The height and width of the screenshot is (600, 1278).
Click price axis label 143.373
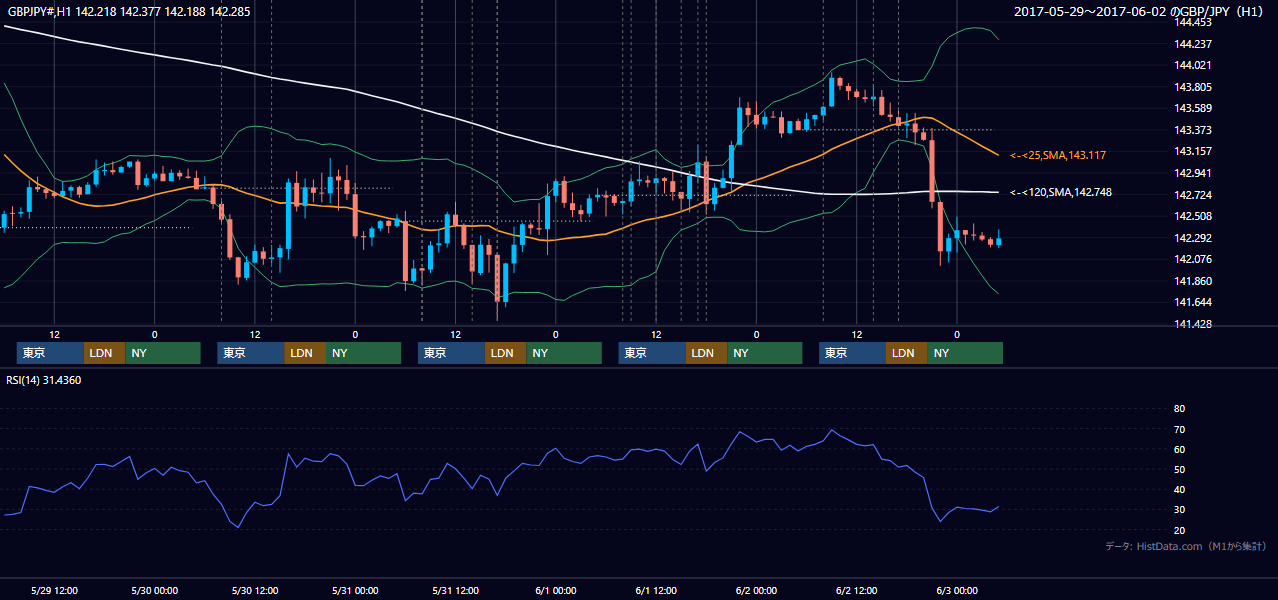(1193, 130)
